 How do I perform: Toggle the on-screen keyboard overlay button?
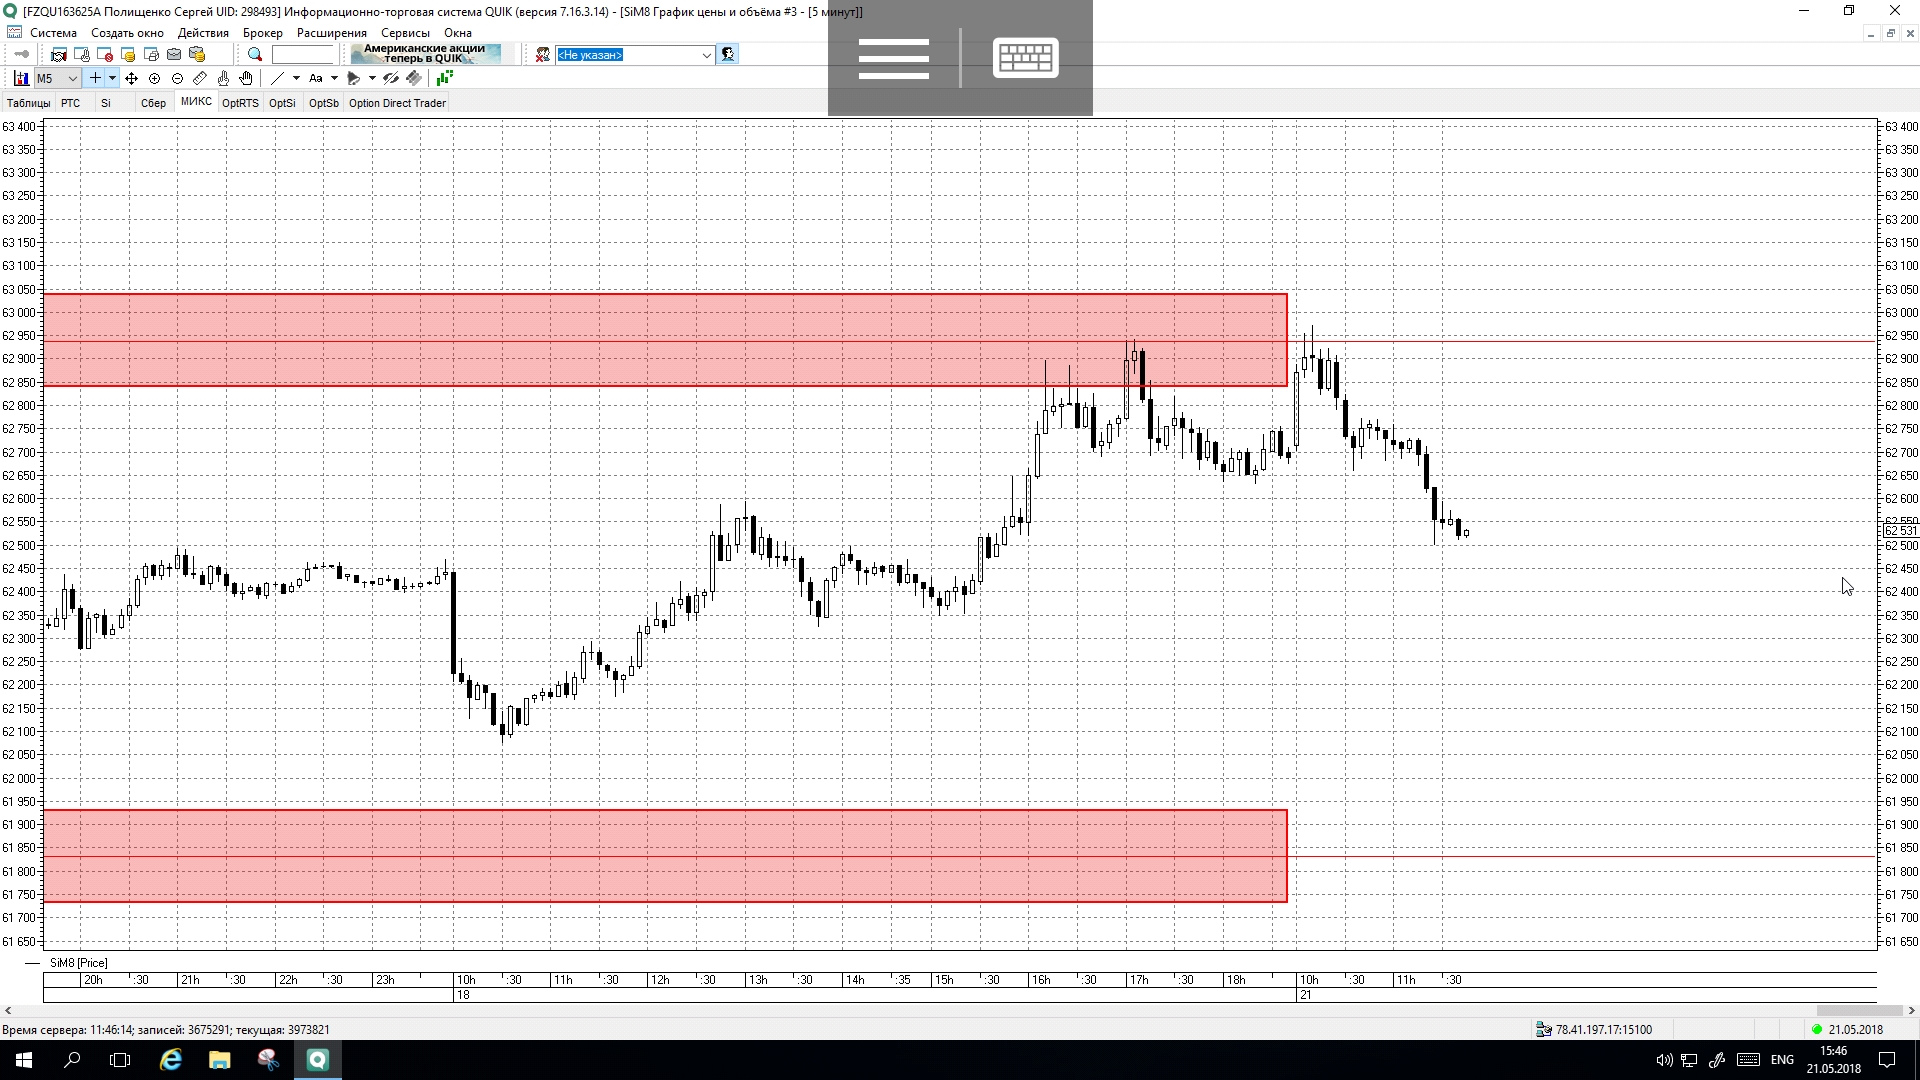pos(1025,58)
